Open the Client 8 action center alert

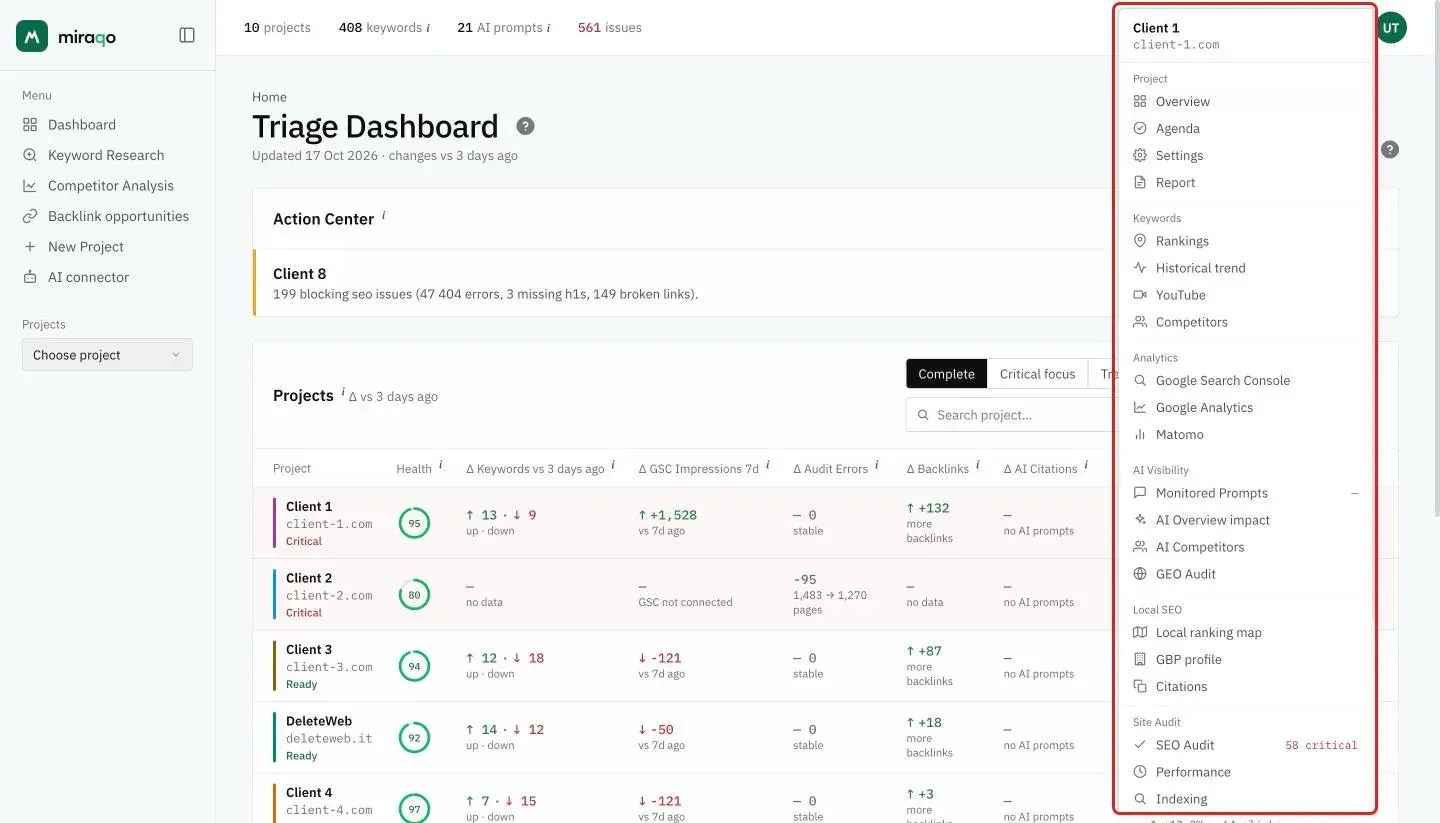click(x=684, y=283)
